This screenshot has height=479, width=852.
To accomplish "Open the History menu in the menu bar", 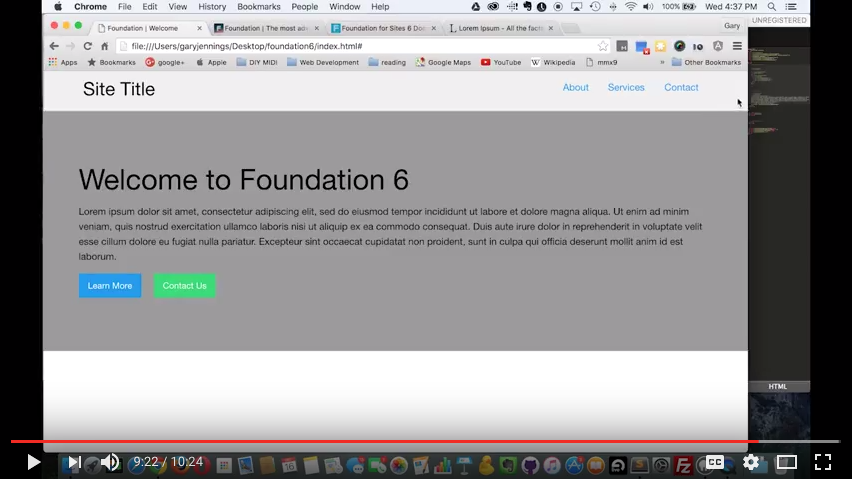I will pyautogui.click(x=212, y=7).
